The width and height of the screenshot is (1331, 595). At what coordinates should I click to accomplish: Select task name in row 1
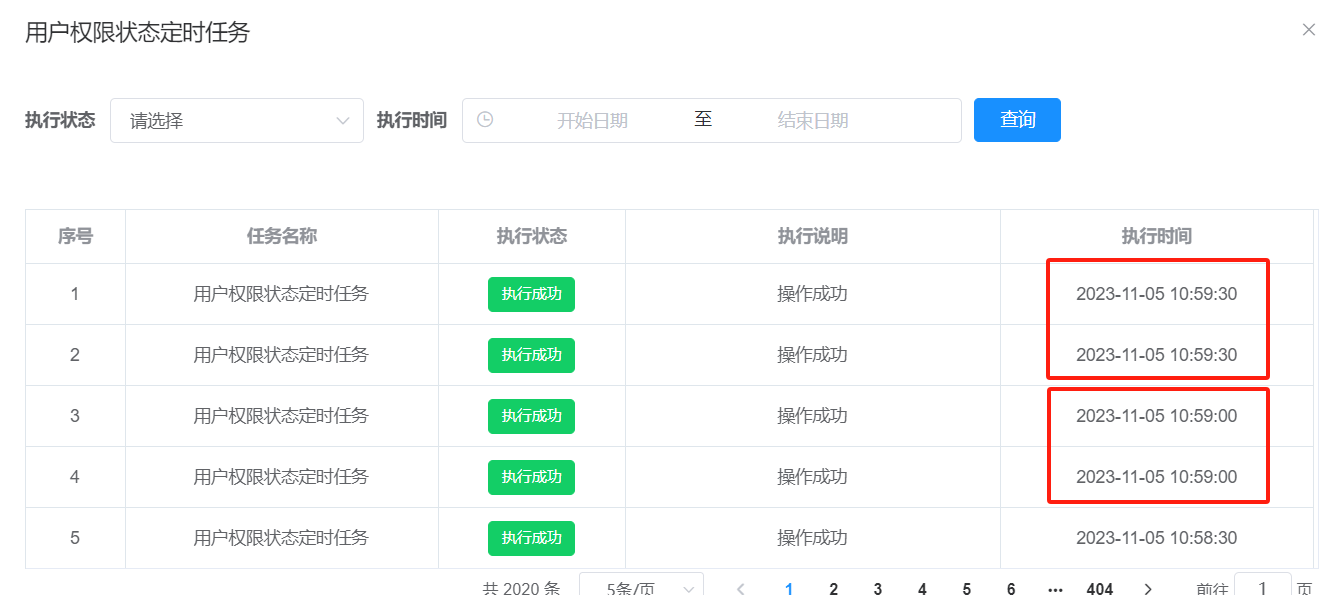coord(281,294)
